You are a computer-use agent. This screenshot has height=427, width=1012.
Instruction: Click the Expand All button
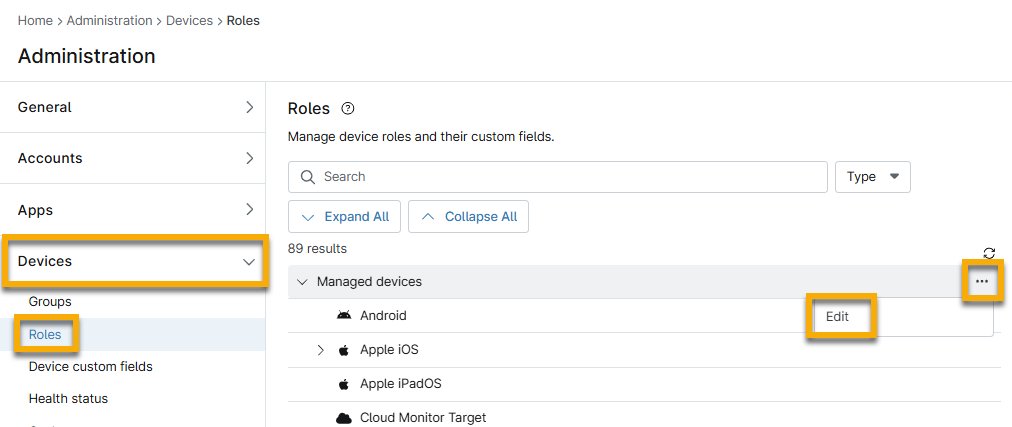(345, 217)
